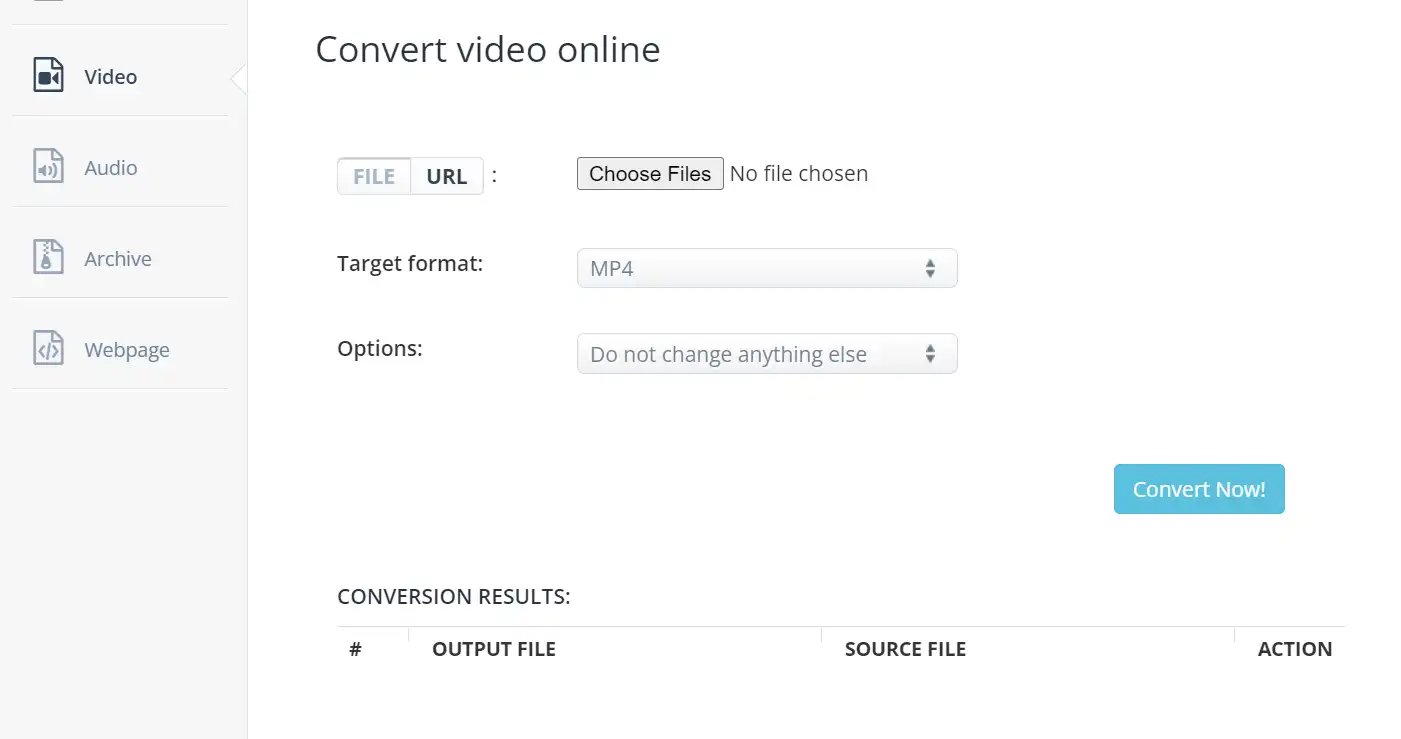
Task: Click the Audio speaker file icon
Action: [49, 167]
